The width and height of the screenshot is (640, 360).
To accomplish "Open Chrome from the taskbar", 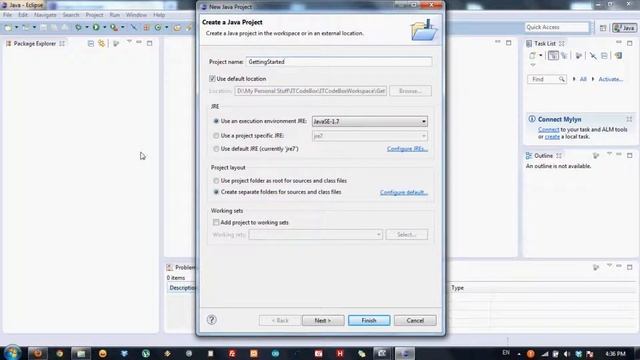I will [60, 353].
